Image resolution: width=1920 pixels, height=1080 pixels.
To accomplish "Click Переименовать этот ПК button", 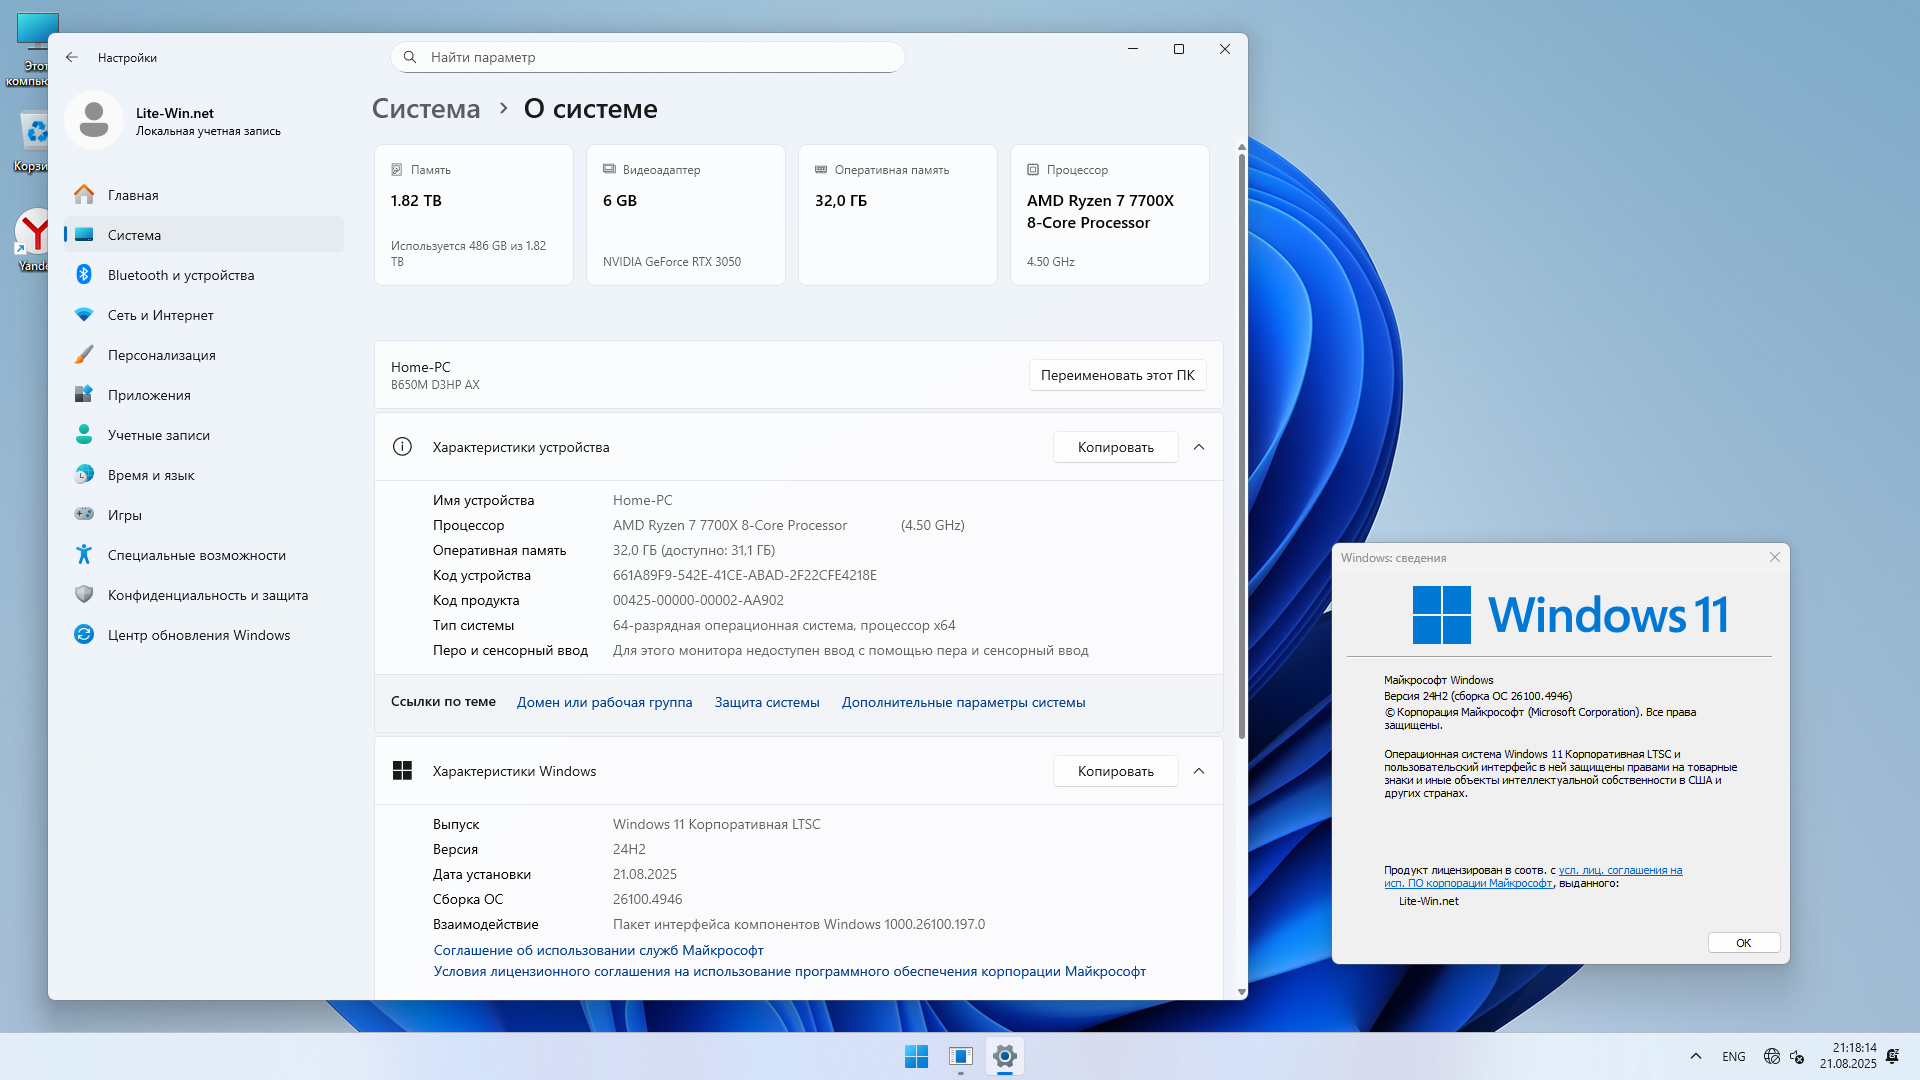I will pyautogui.click(x=1117, y=375).
